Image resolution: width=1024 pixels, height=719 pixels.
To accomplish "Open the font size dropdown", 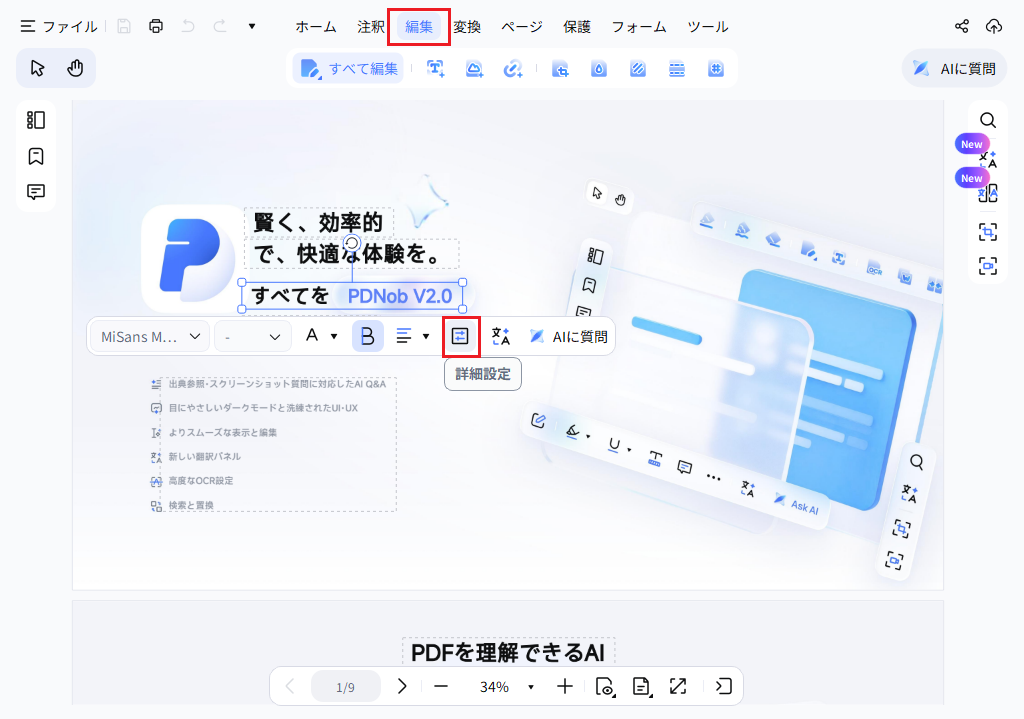I will pos(253,336).
